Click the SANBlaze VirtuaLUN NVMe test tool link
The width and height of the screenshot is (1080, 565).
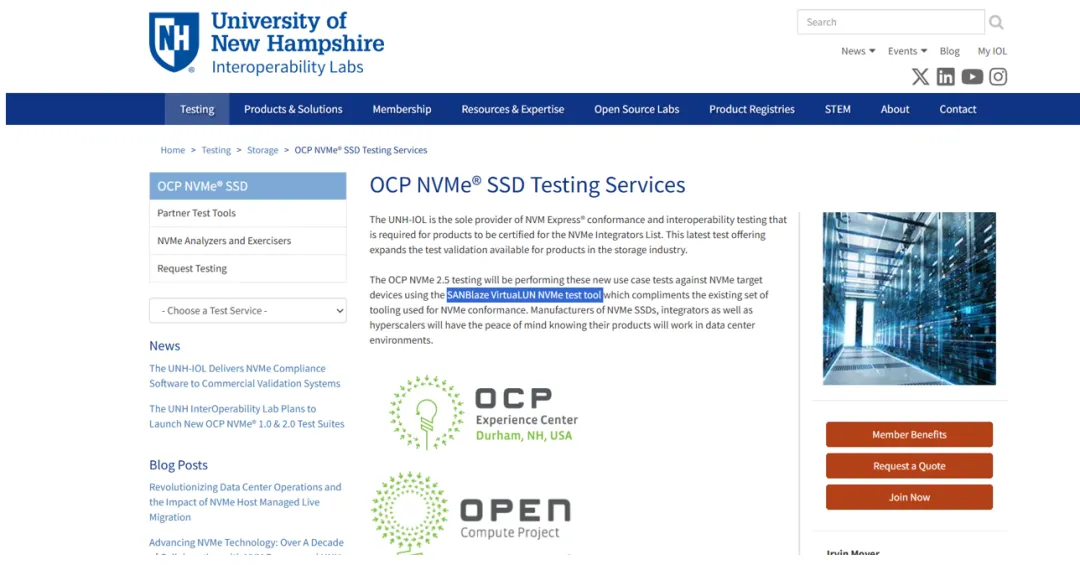(525, 295)
